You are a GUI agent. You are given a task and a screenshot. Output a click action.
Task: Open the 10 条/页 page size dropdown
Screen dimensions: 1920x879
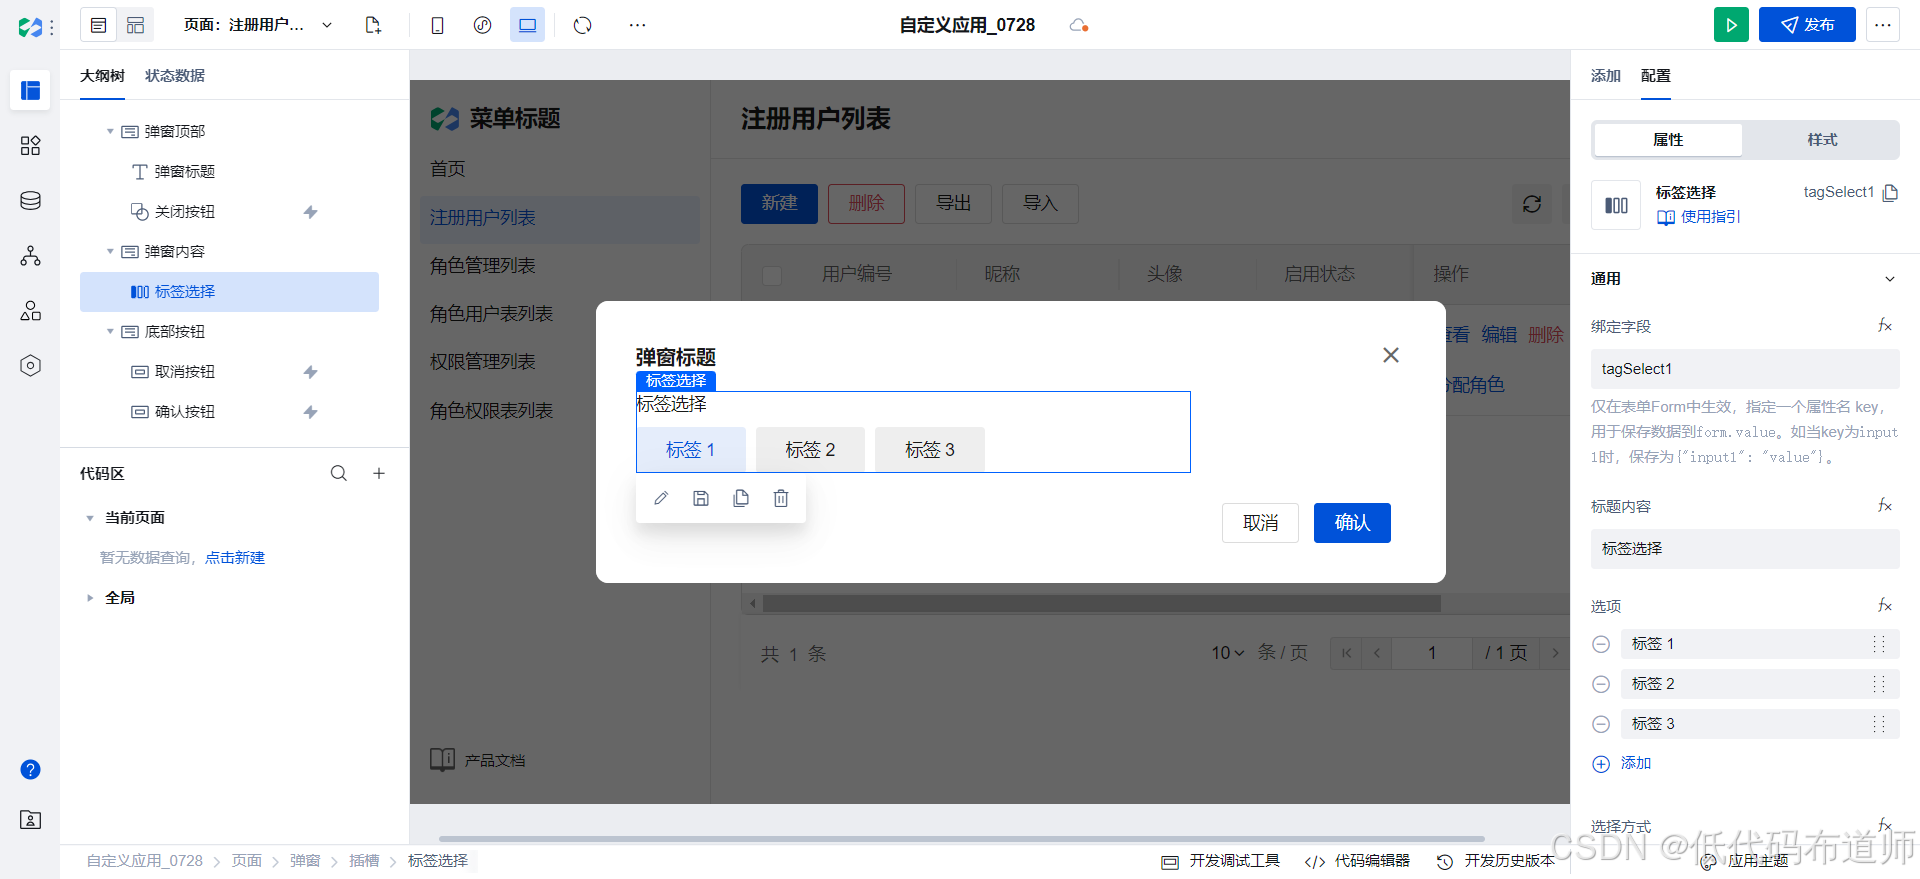[x=1228, y=653]
